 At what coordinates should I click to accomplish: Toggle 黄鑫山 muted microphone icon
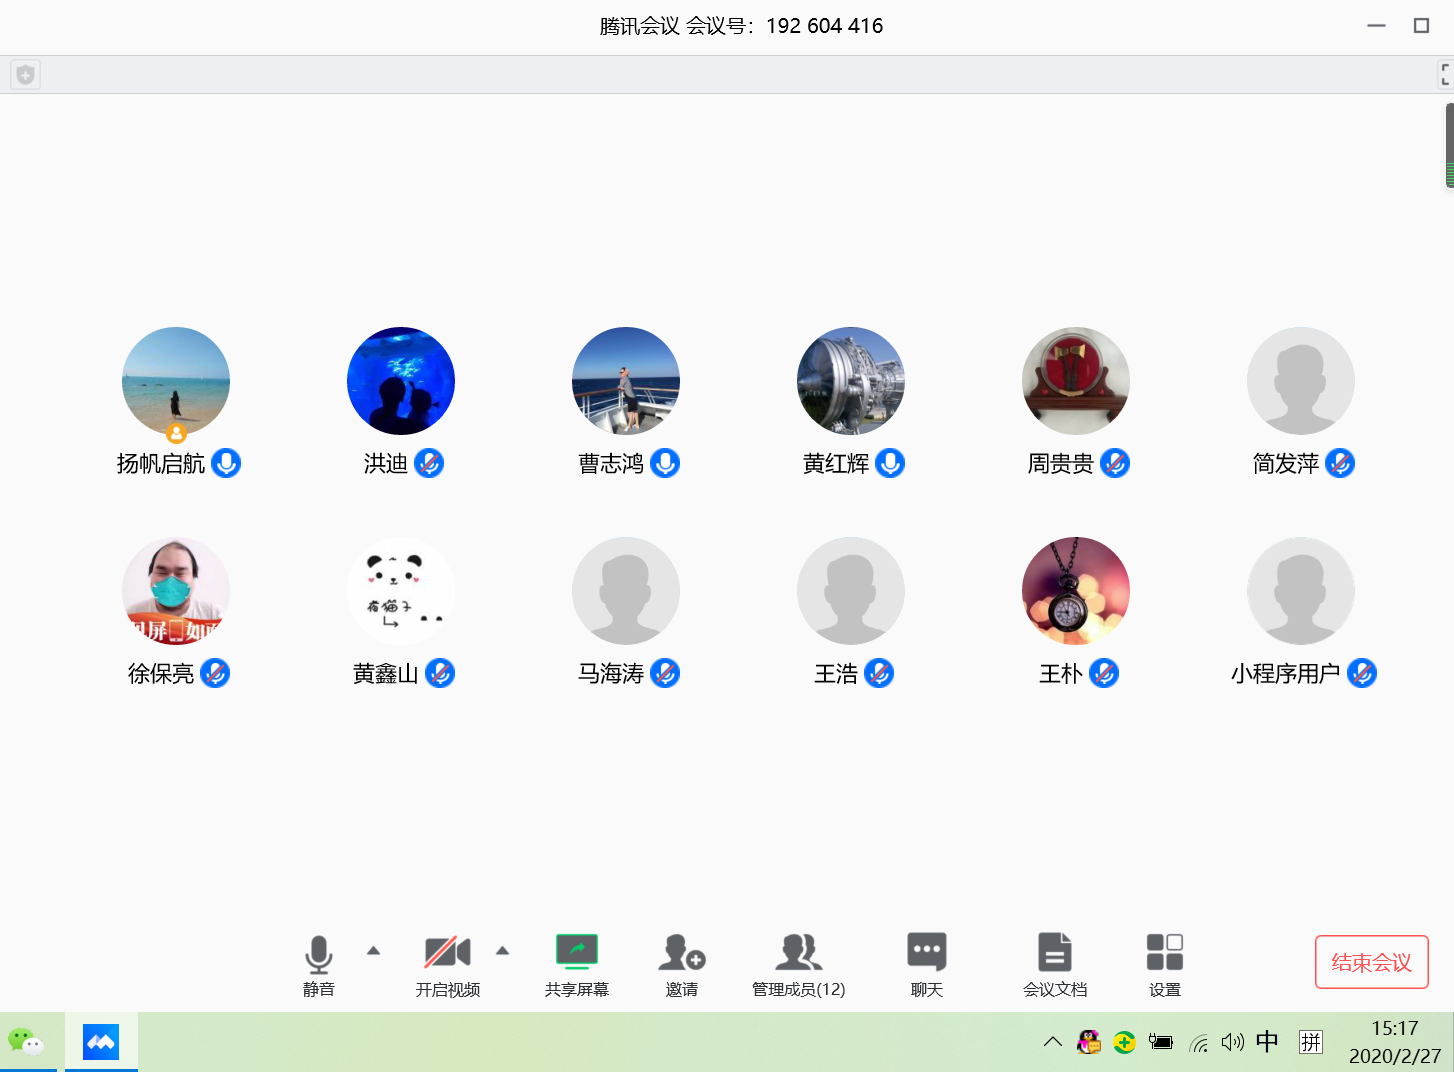440,673
